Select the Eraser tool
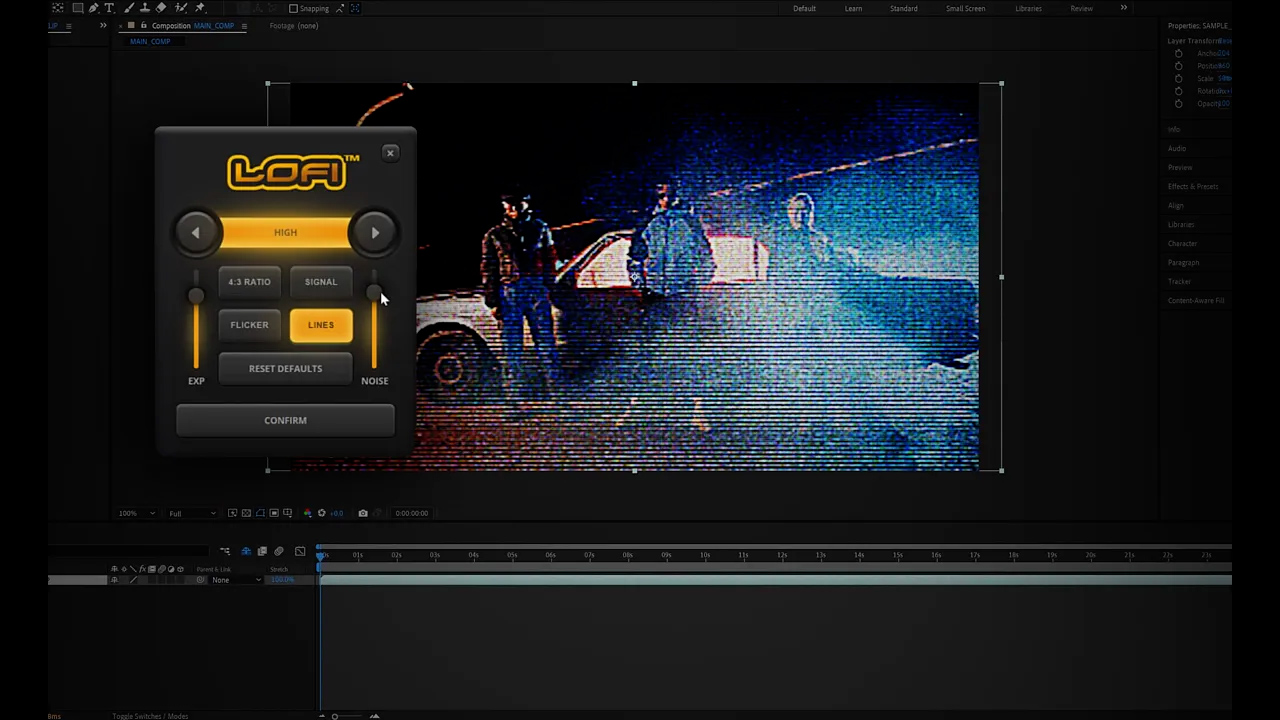Image resolution: width=1280 pixels, height=720 pixels. pyautogui.click(x=161, y=8)
